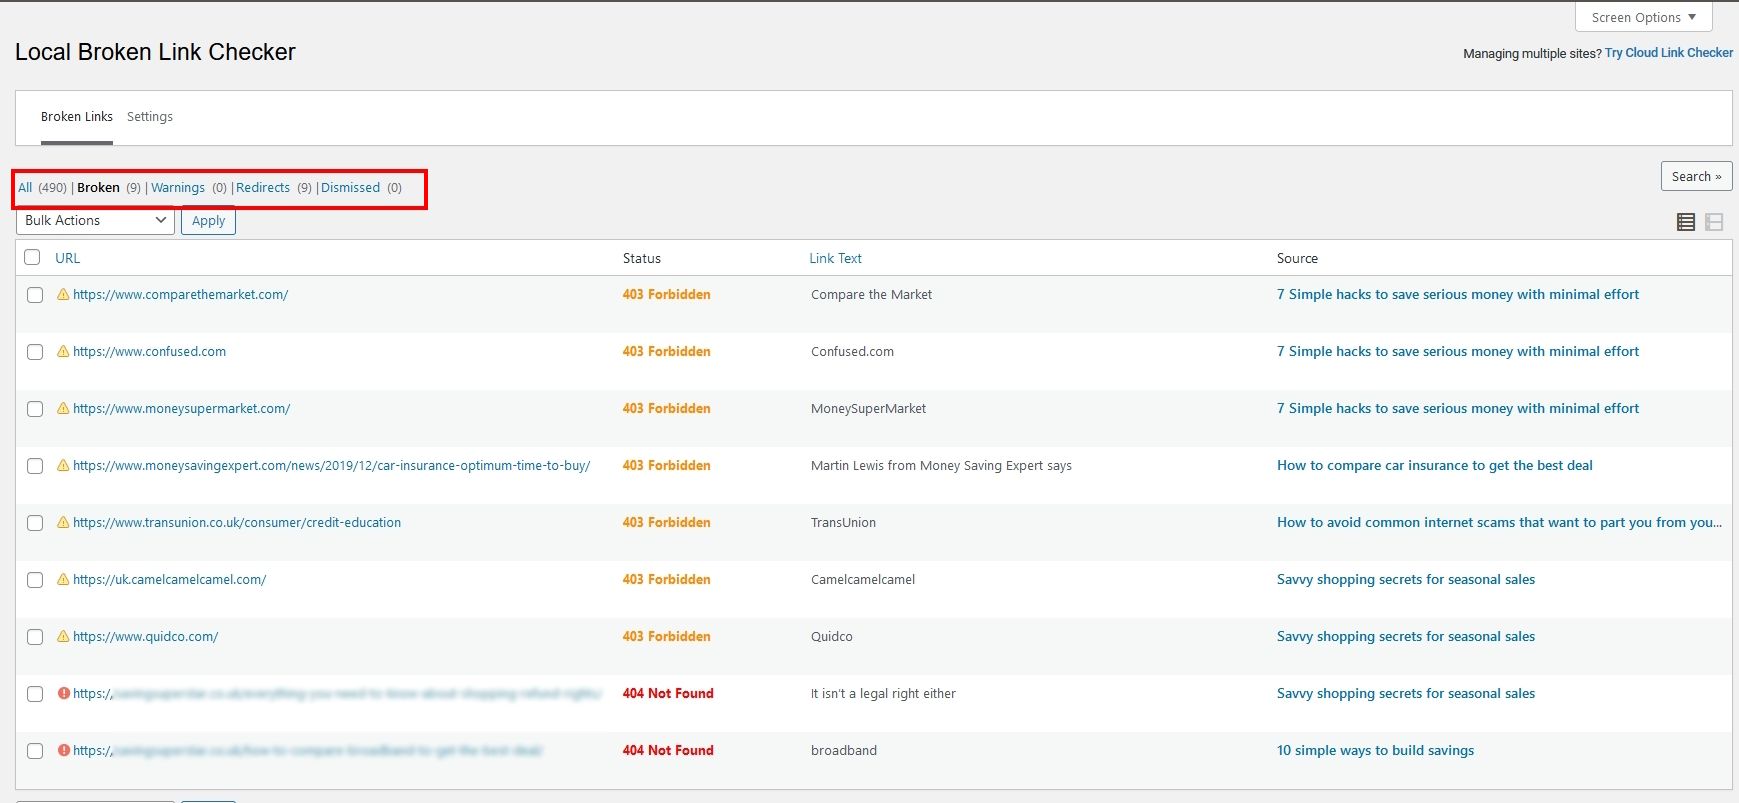
Task: Check the confused.com row checkbox
Action: (x=35, y=352)
